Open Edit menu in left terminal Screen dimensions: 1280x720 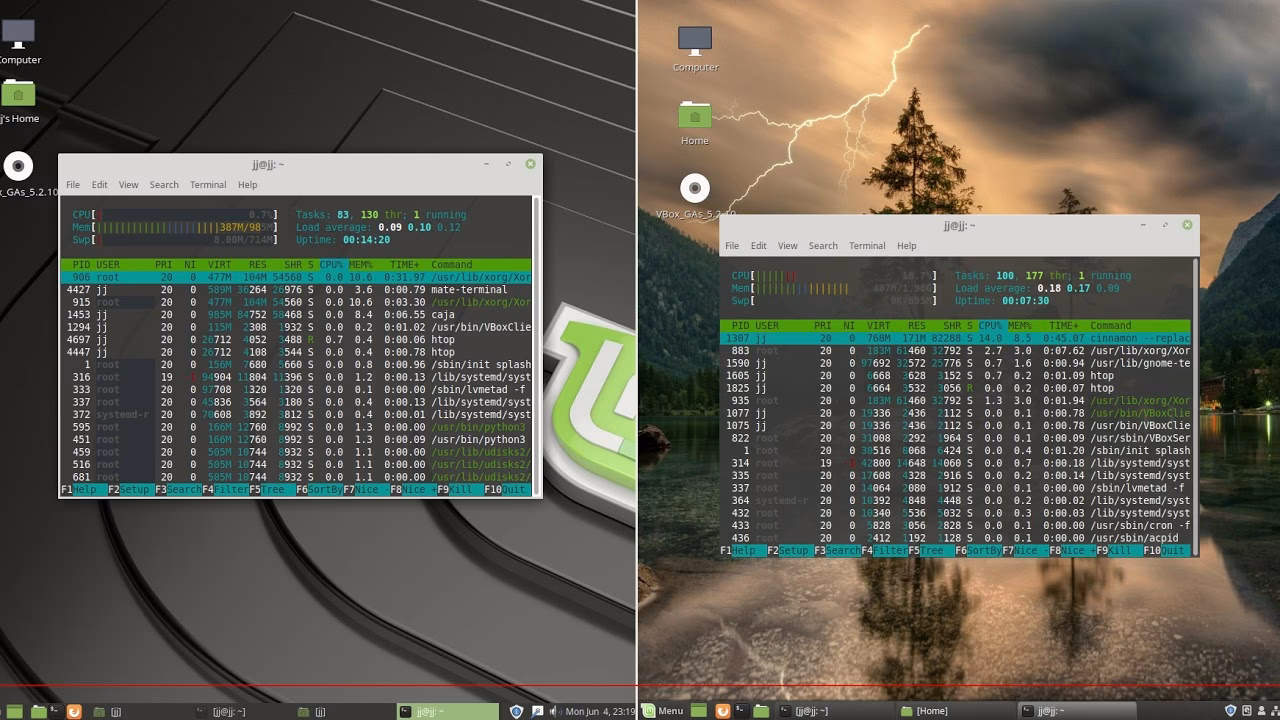point(100,185)
